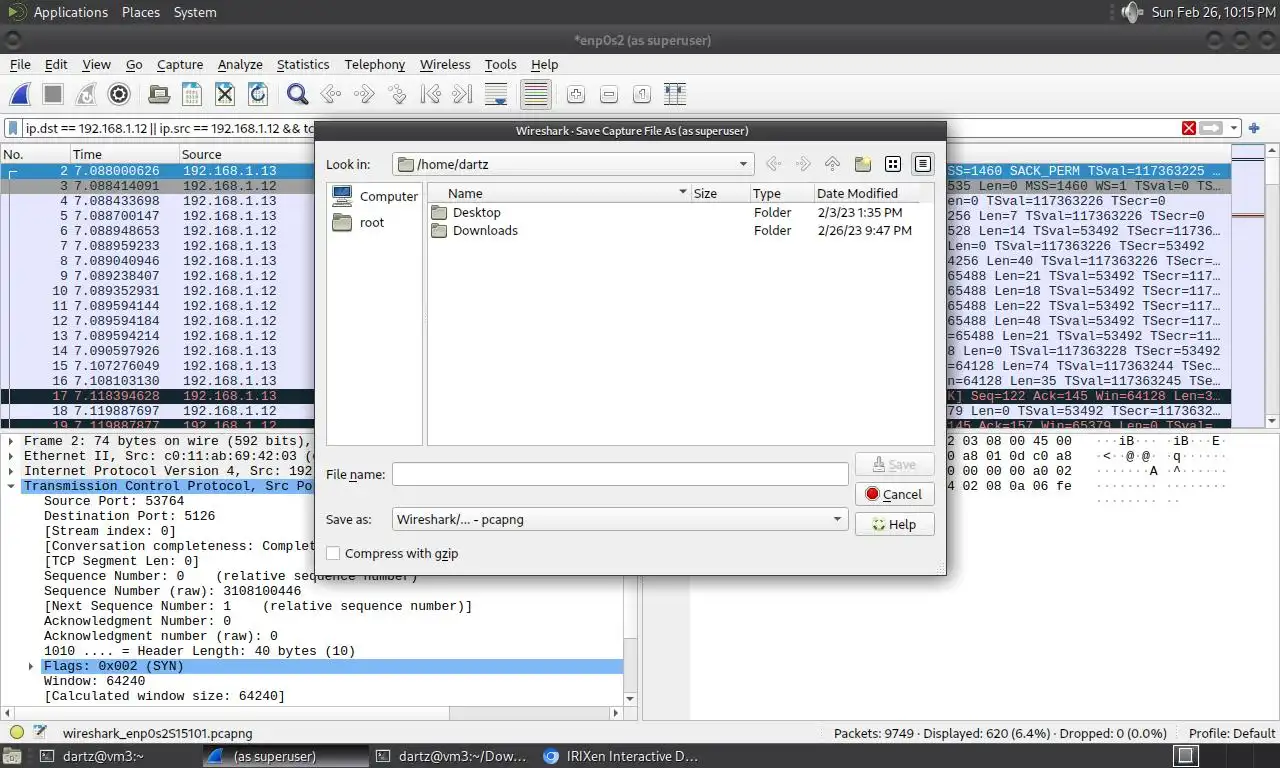1280x768 pixels.
Task: Toggle auto-scroll to last packet during capture
Action: pyautogui.click(x=496, y=94)
